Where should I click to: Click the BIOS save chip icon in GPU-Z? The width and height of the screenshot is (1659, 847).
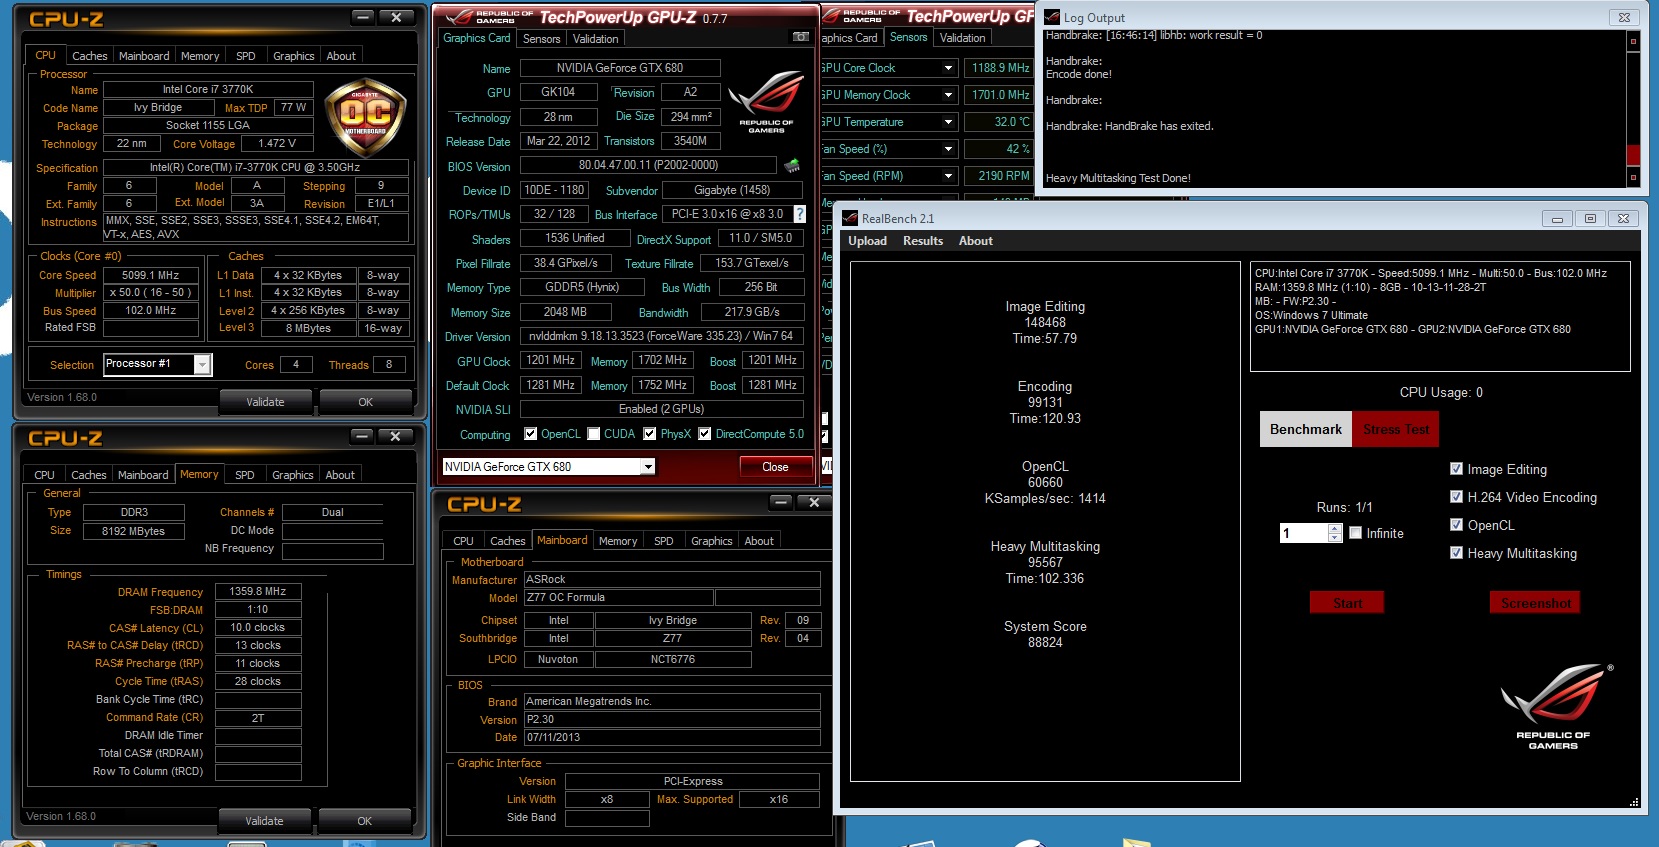click(x=792, y=165)
